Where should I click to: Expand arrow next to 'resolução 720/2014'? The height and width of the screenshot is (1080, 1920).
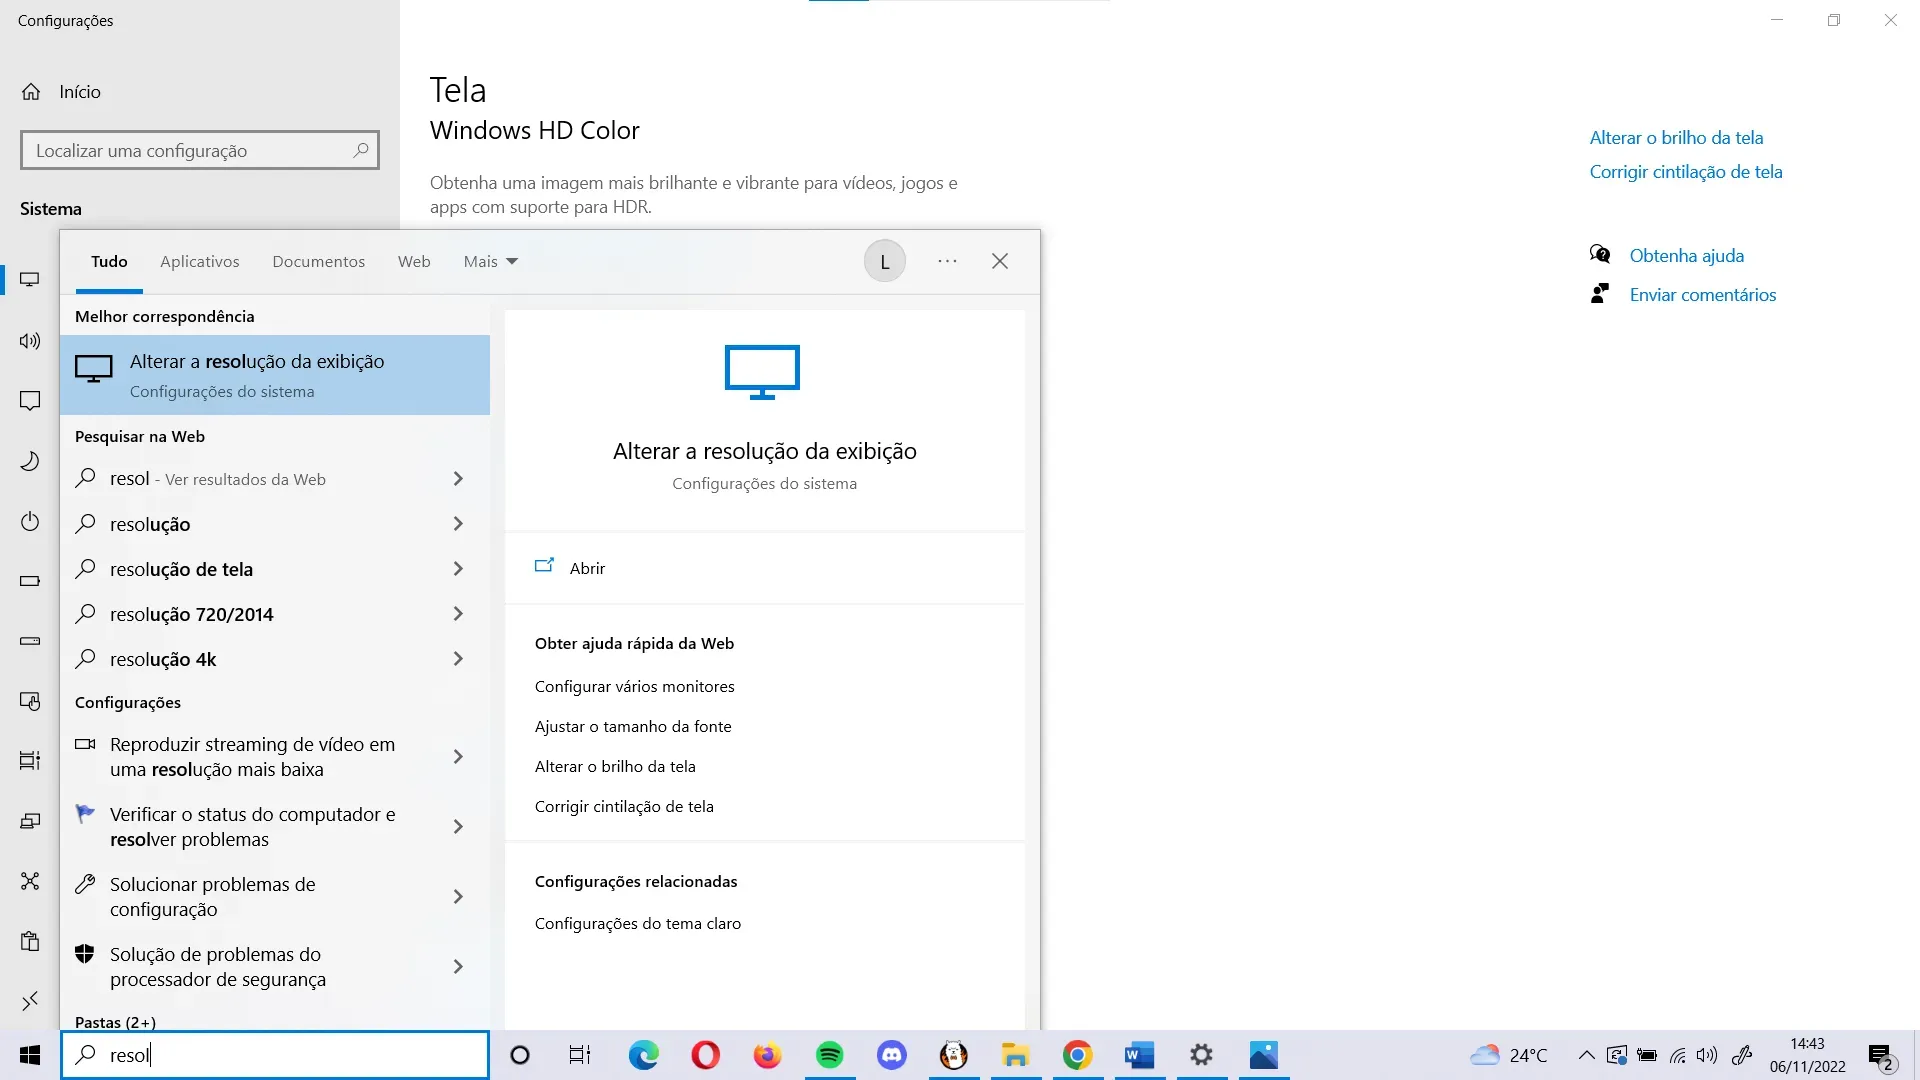(458, 614)
